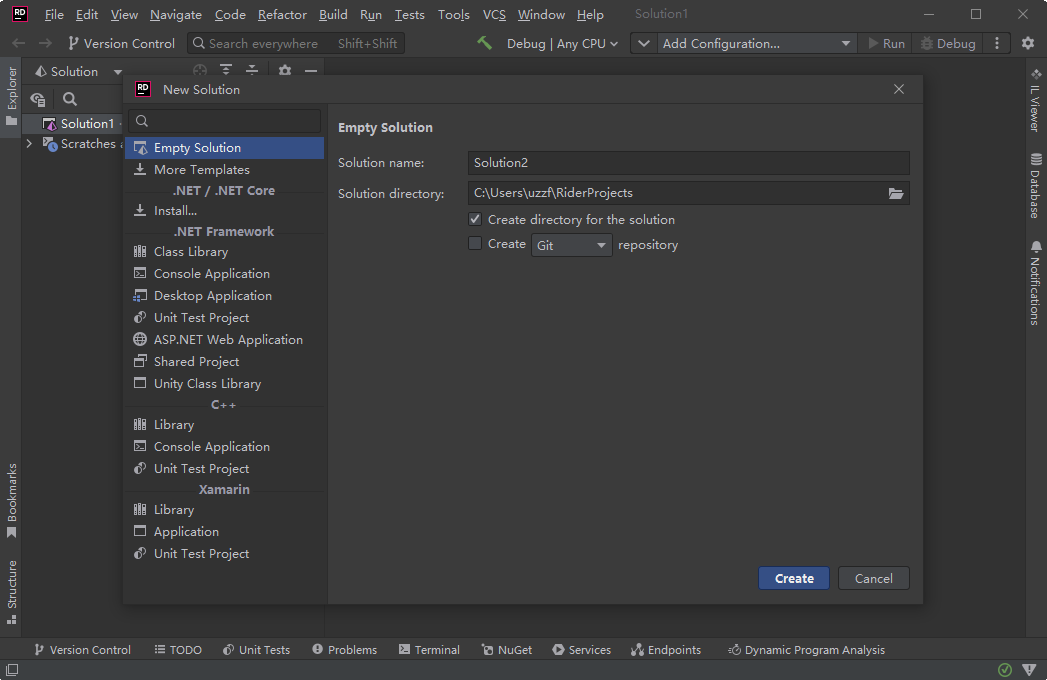
Task: Click the Explorer search magnifier icon
Action: tap(69, 100)
